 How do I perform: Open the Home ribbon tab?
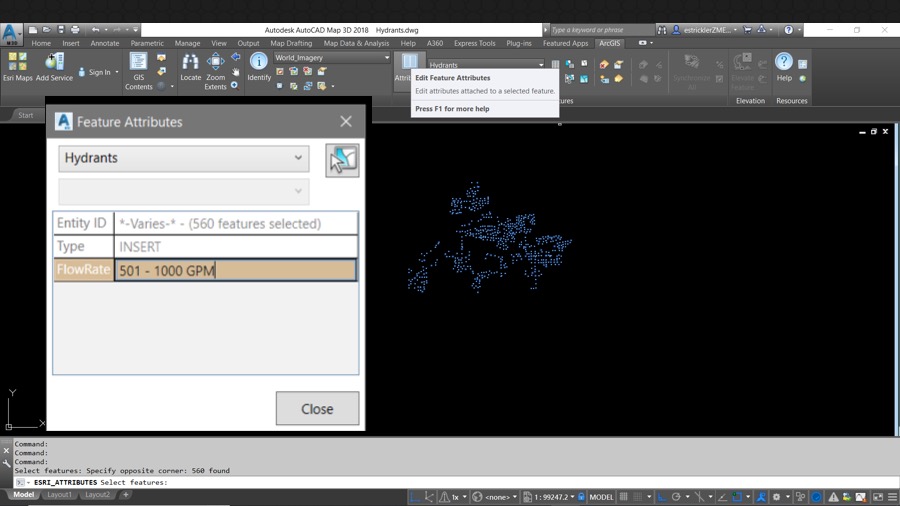pos(41,43)
